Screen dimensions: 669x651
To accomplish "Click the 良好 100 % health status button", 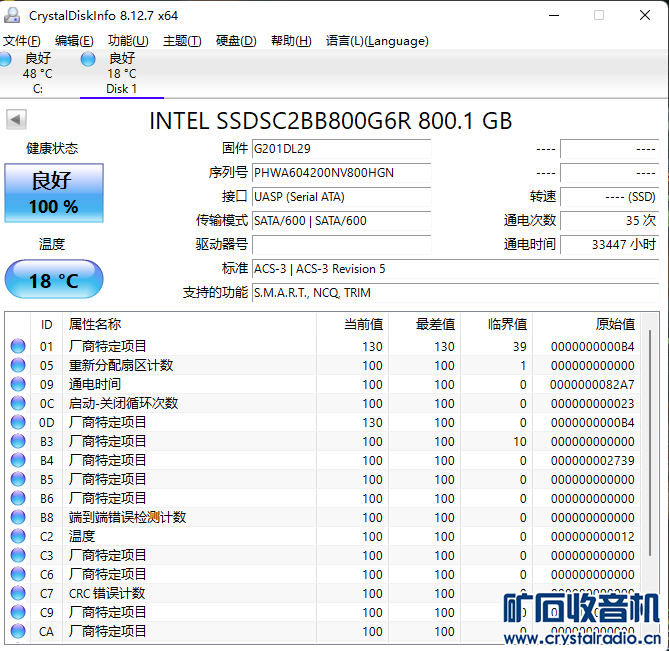I will (x=54, y=193).
